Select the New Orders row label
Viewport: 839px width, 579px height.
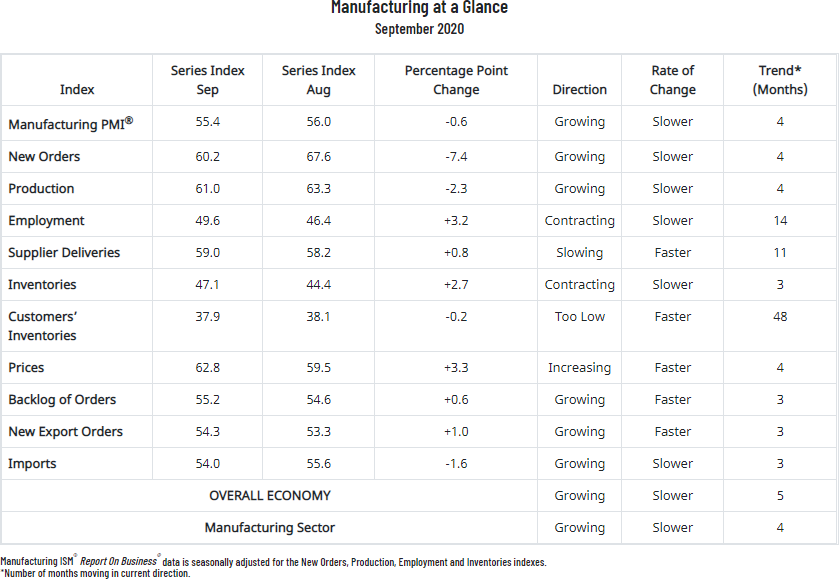(44, 157)
